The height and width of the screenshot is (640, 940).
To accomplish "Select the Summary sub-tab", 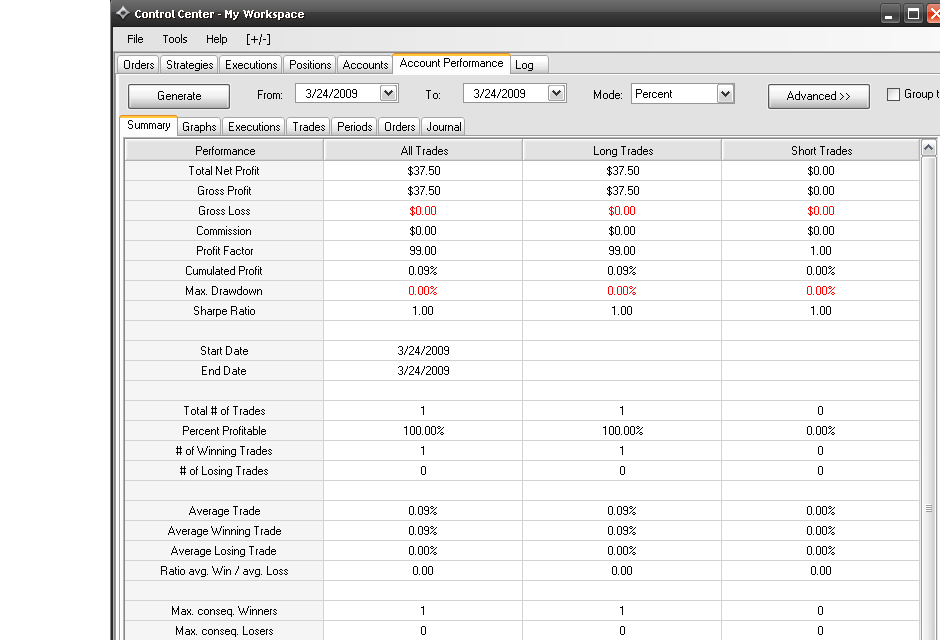I will [x=149, y=125].
